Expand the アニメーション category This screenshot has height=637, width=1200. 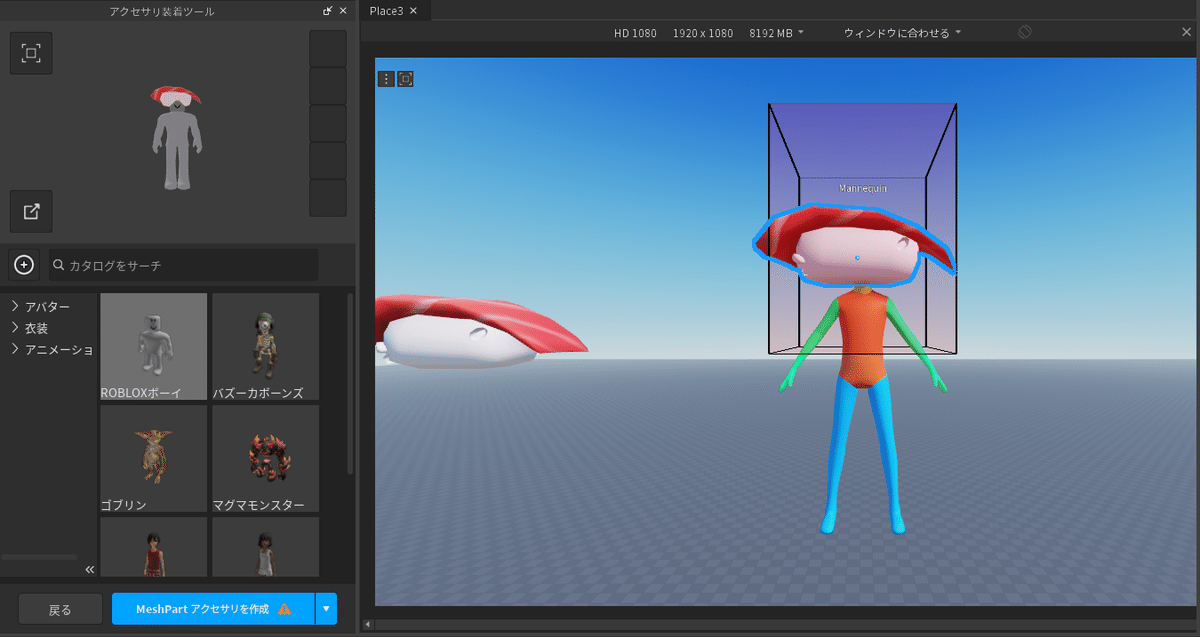(x=15, y=349)
